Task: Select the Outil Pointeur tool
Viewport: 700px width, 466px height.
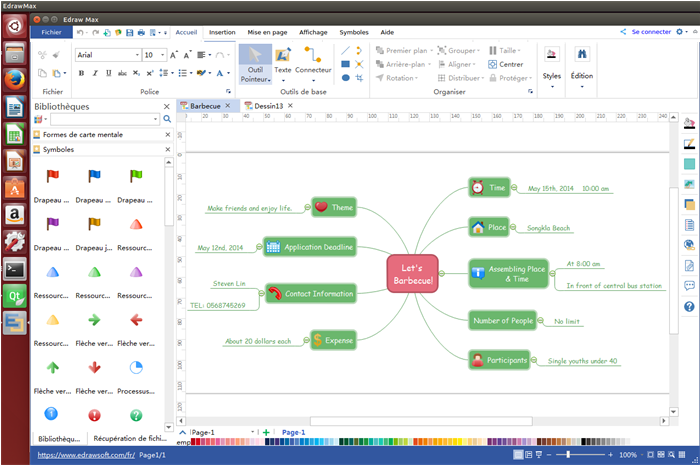Action: (254, 65)
